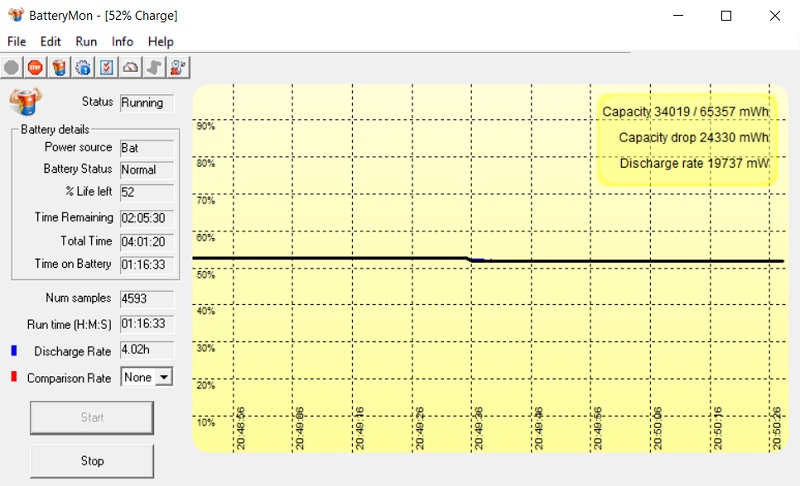
Task: Click the Num samples field 4593
Action: (x=147, y=299)
